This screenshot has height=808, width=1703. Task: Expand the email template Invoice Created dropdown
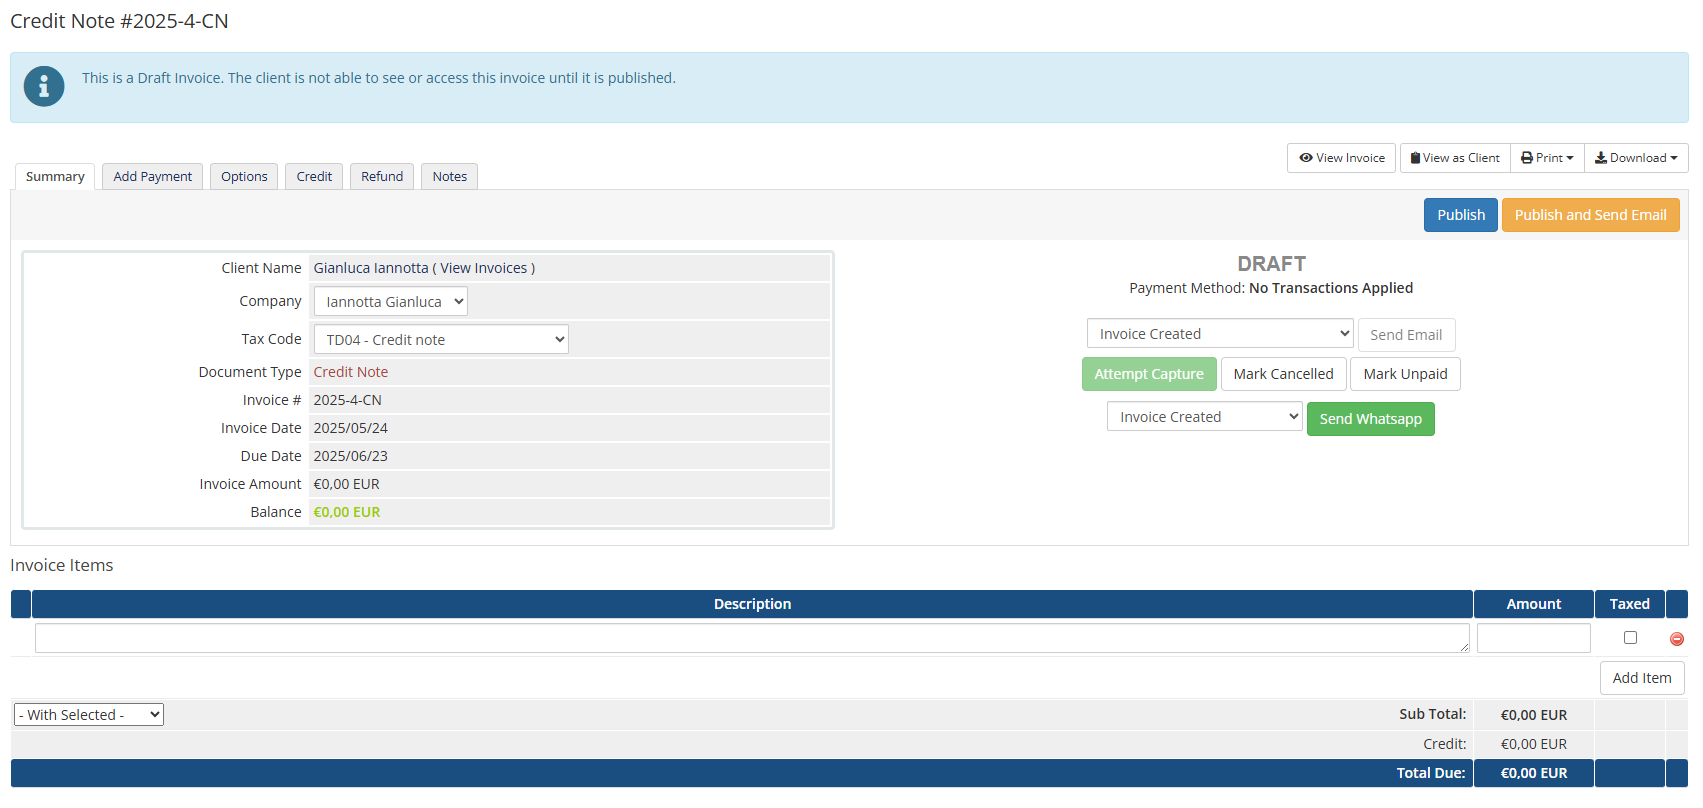click(x=1220, y=334)
